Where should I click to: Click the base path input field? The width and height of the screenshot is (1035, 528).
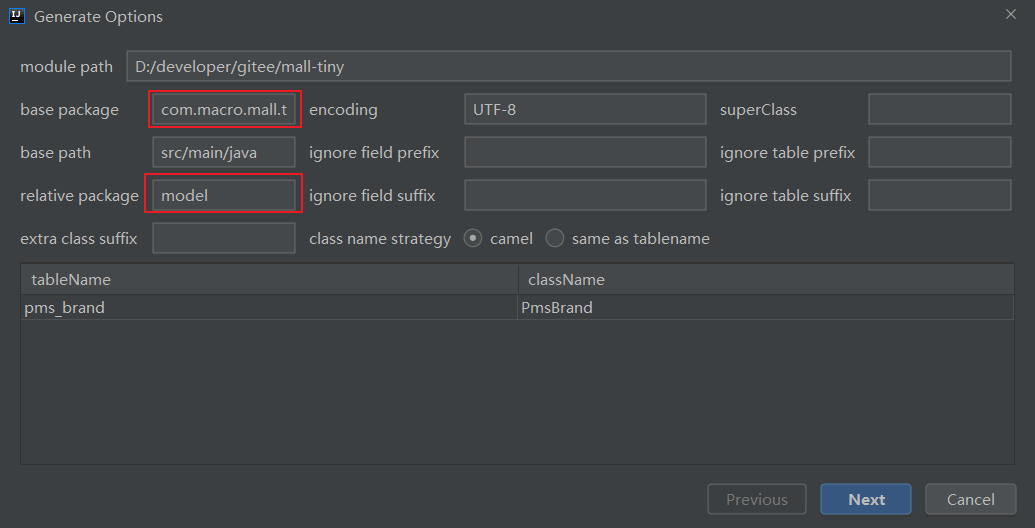click(224, 152)
